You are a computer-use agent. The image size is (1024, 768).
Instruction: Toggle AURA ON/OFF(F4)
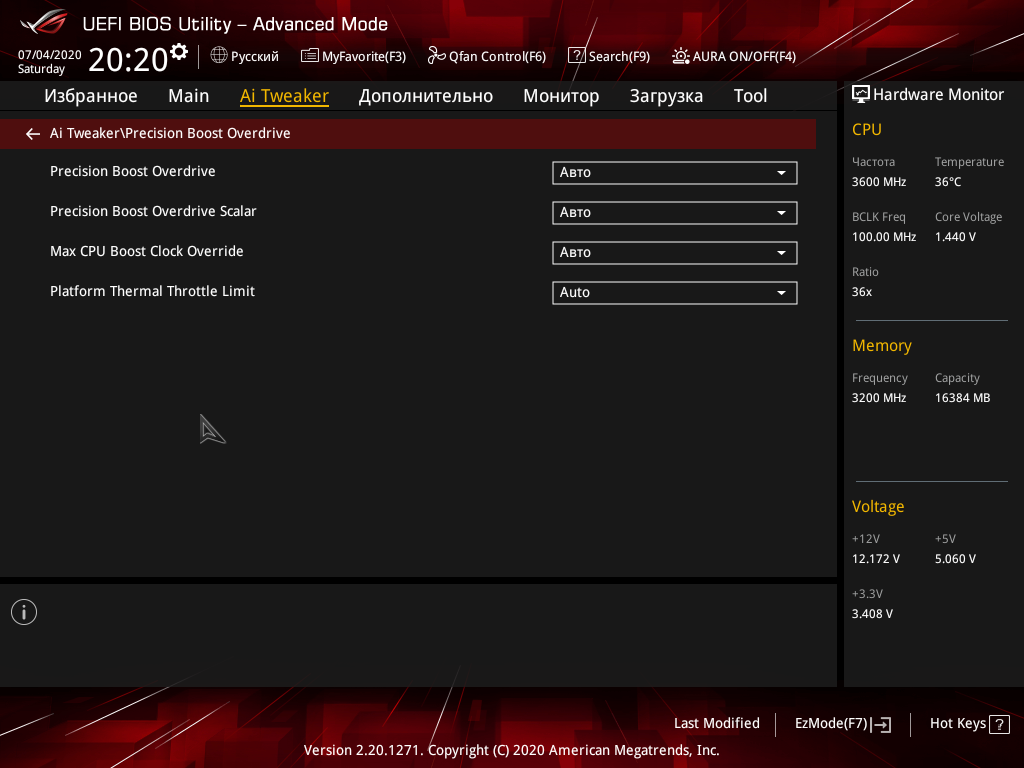pos(734,56)
